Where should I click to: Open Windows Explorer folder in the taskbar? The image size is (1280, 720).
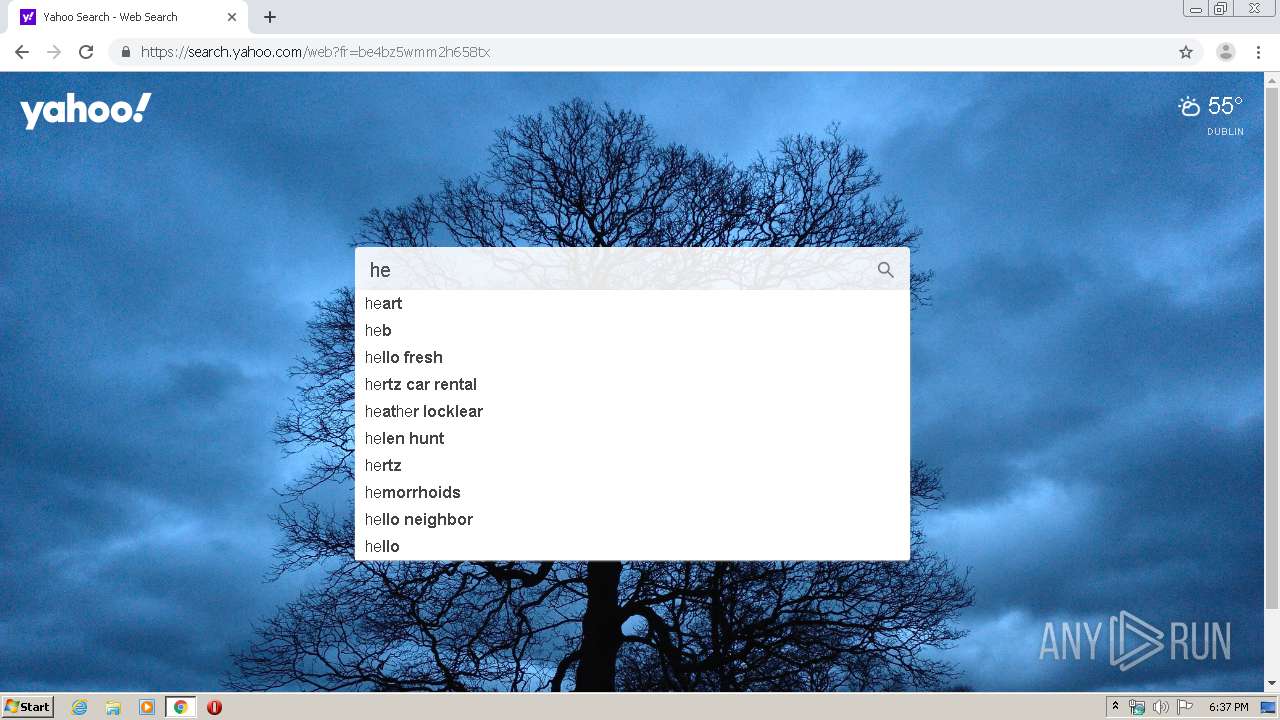(x=113, y=707)
